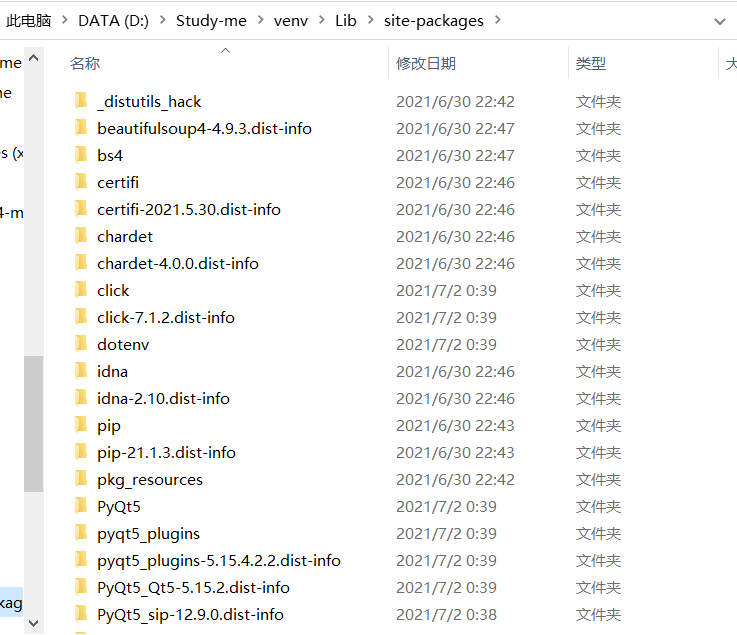Click the PyQt5_sip-12.9.0.dist-info folder icon
Viewport: 737px width, 635px height.
click(81, 614)
